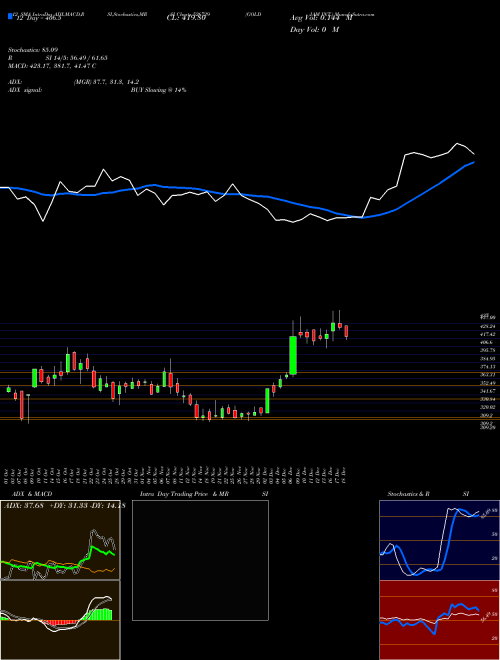This screenshot has height=660, width=500.
Task: Click the 417.42 price axis label
Action: pos(487,334)
